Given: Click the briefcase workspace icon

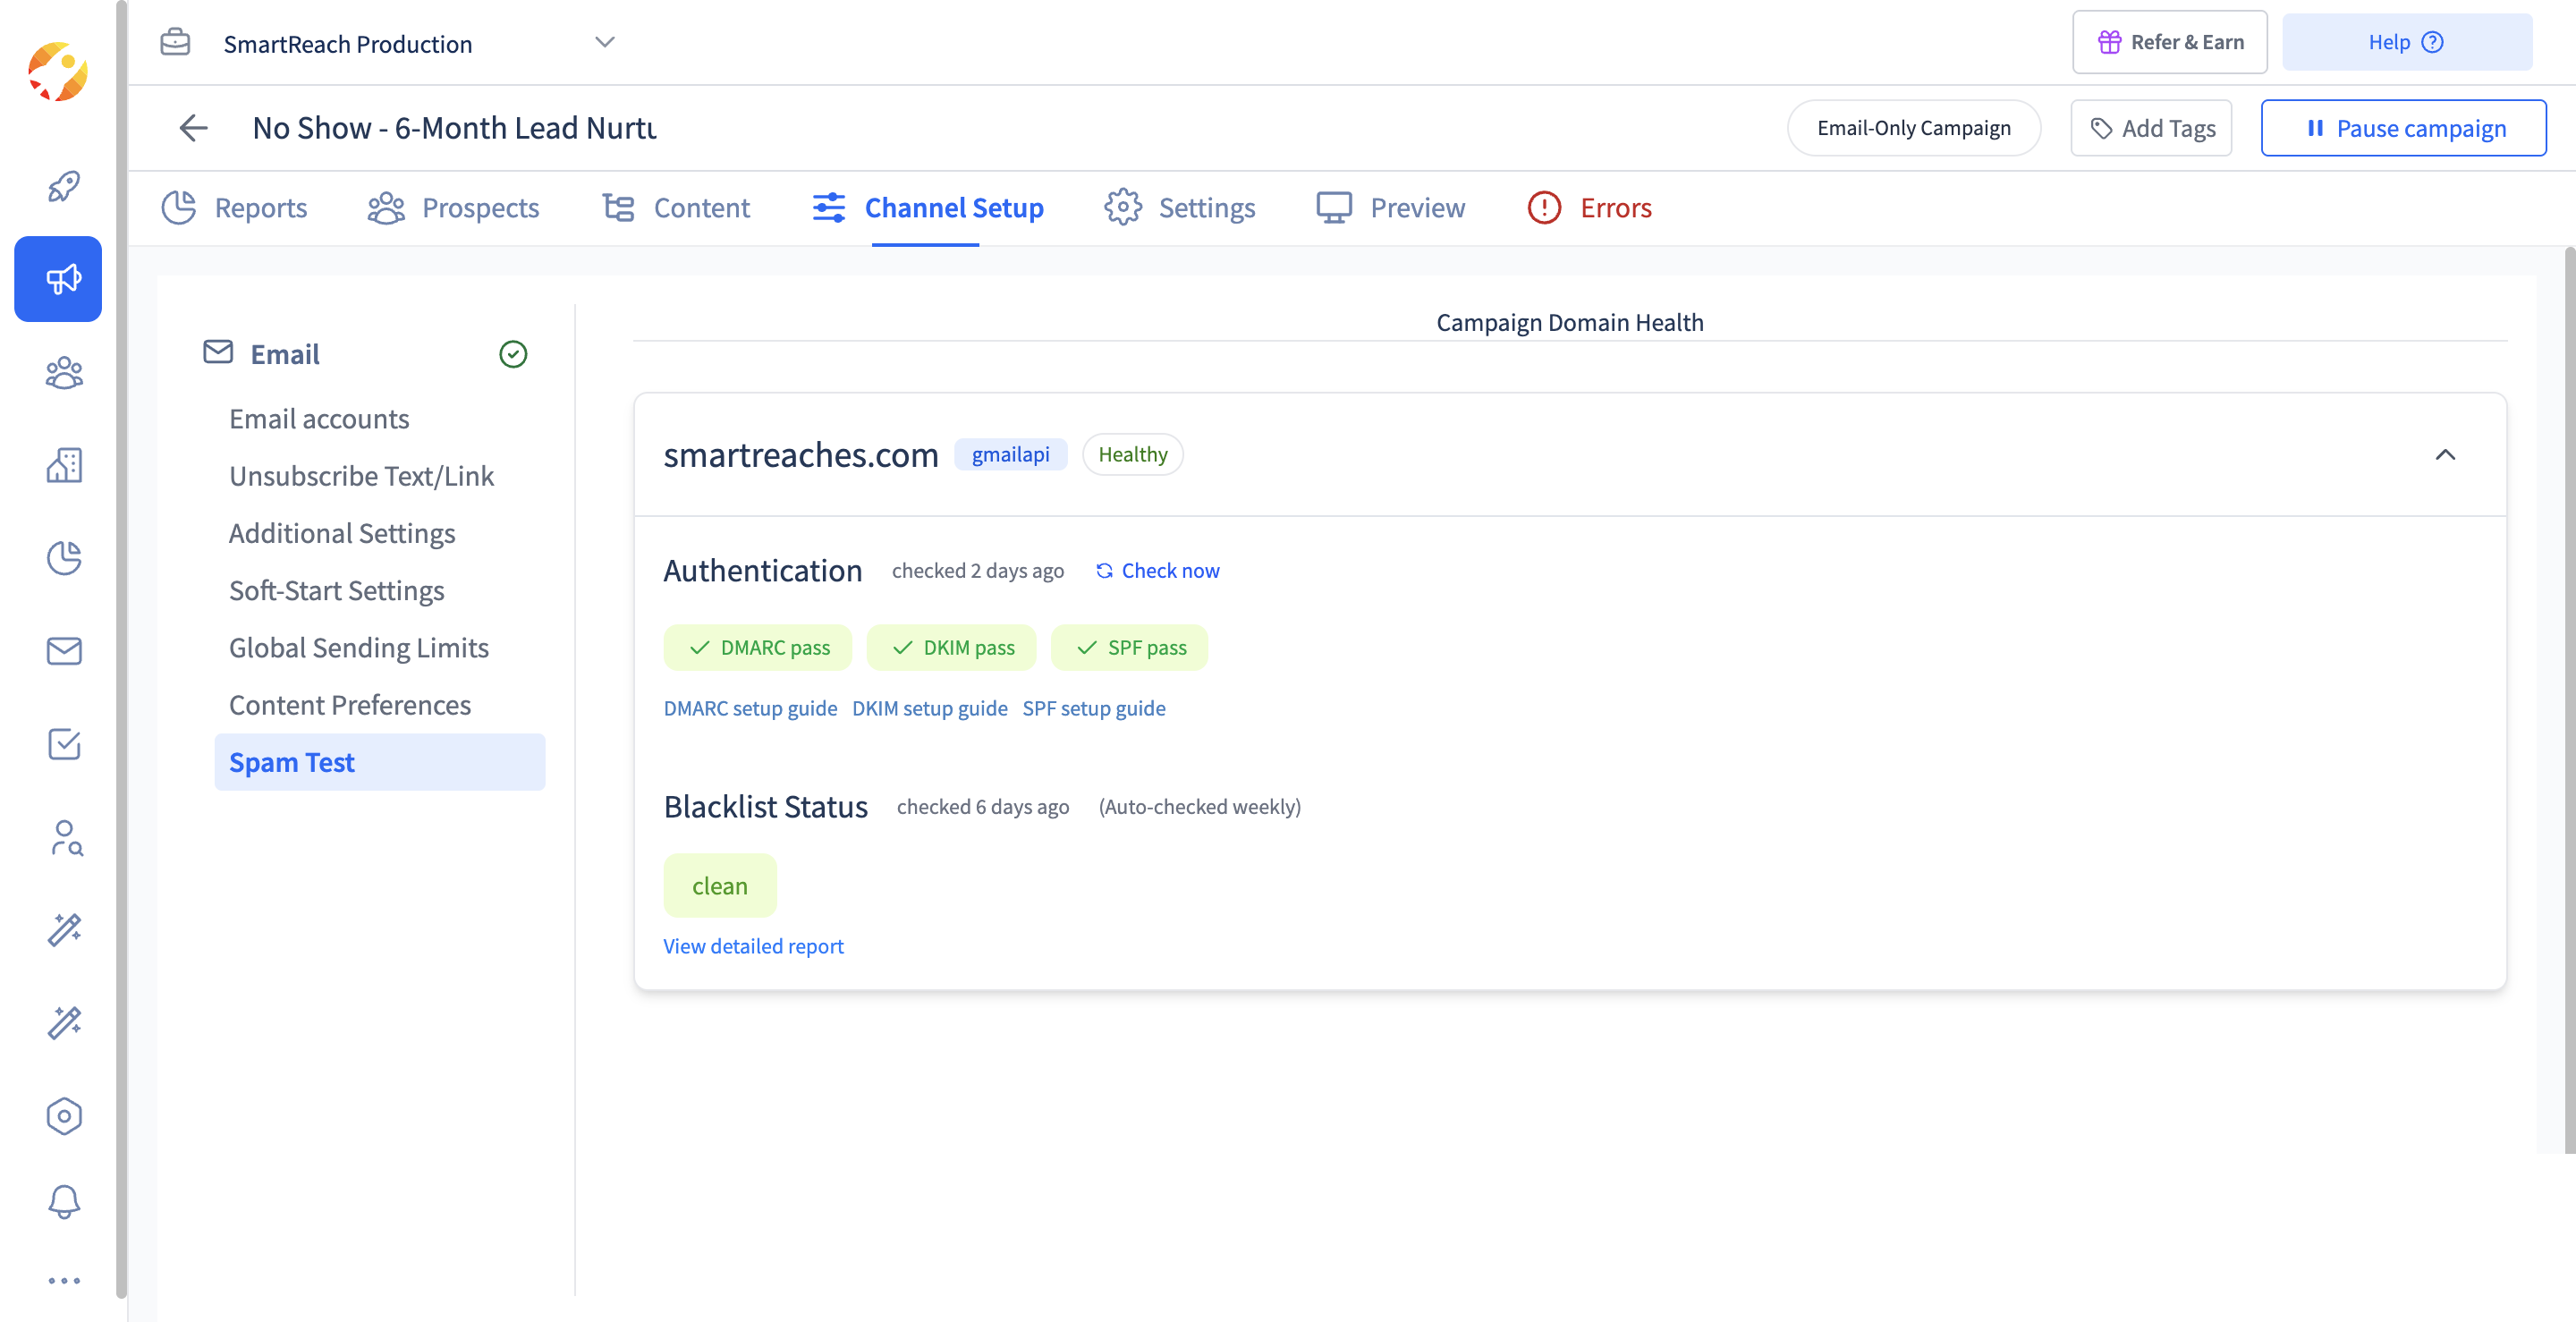Looking at the screenshot, I should [175, 42].
